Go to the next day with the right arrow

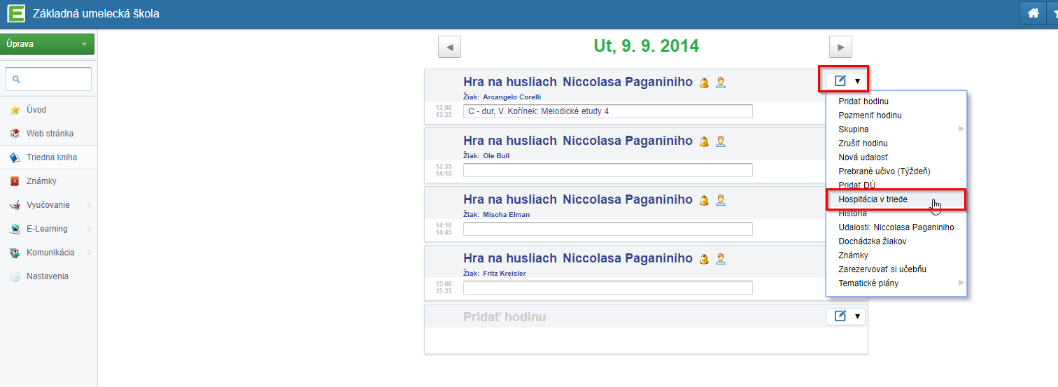coord(840,47)
